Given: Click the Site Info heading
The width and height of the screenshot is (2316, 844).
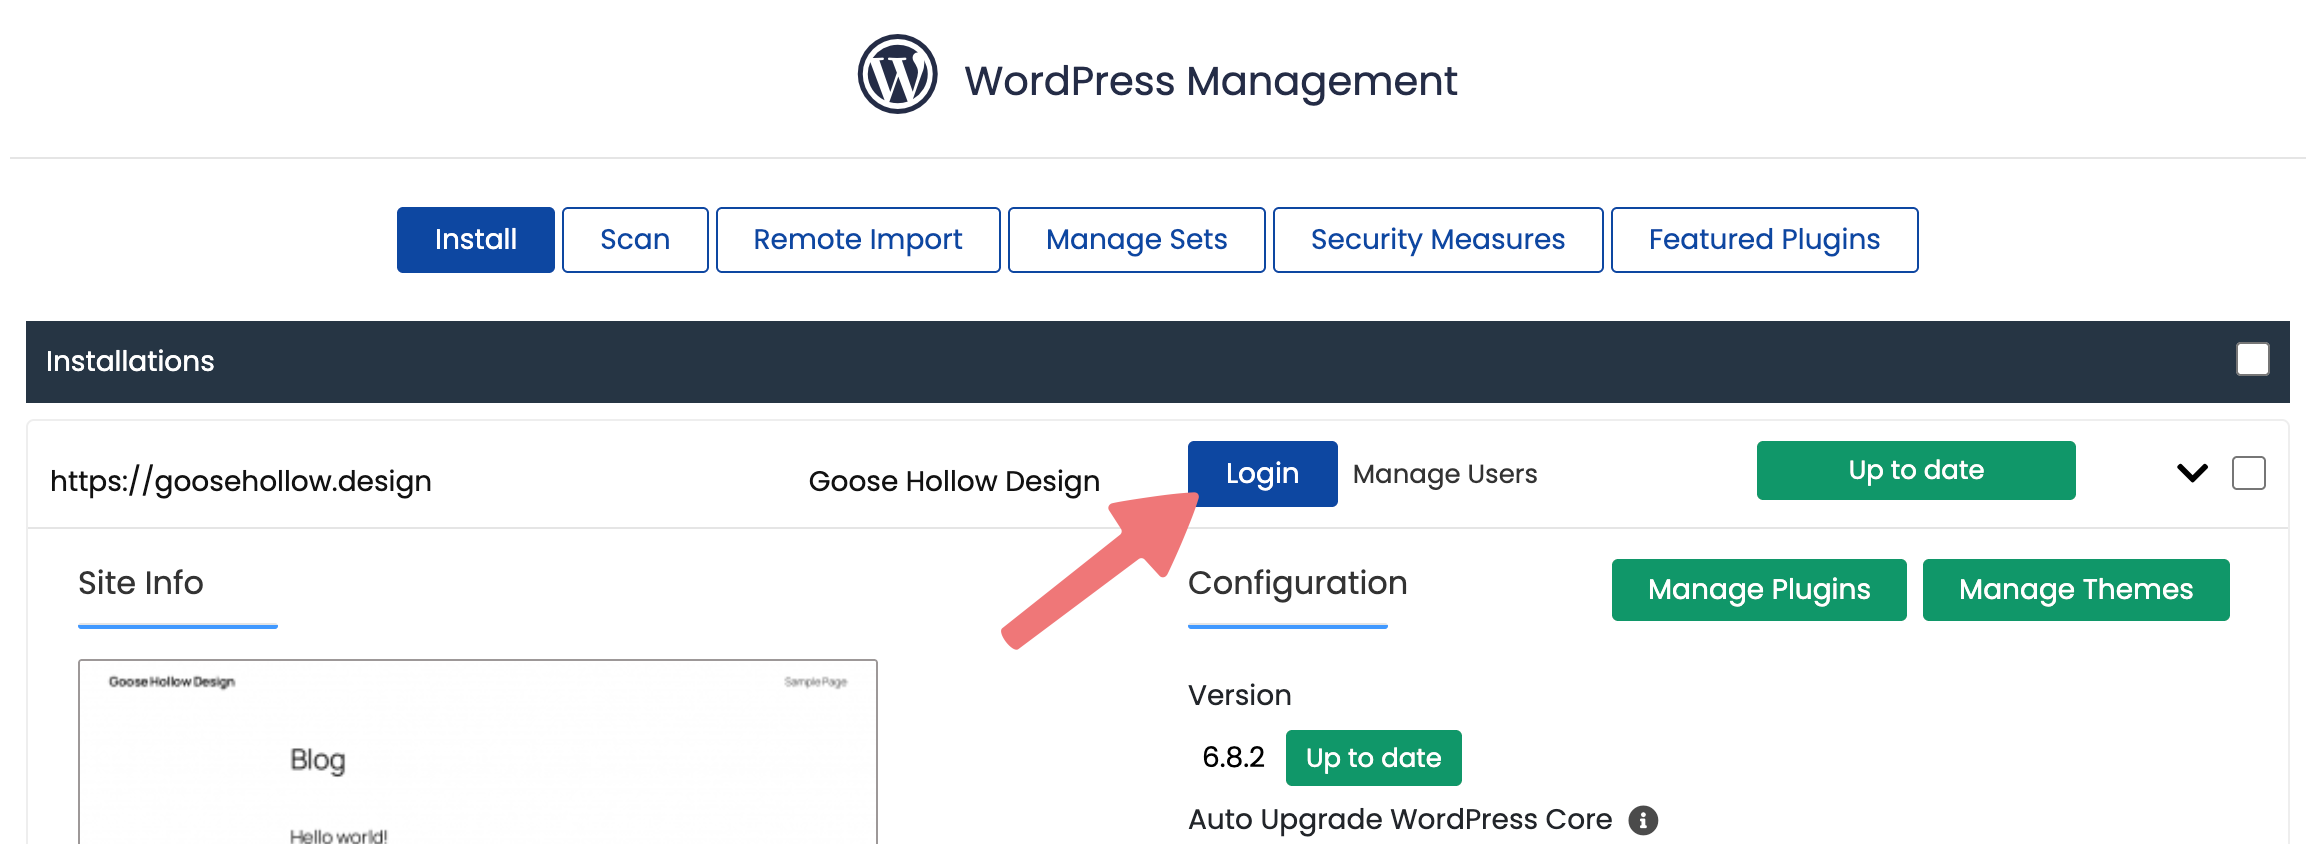Looking at the screenshot, I should point(141,583).
